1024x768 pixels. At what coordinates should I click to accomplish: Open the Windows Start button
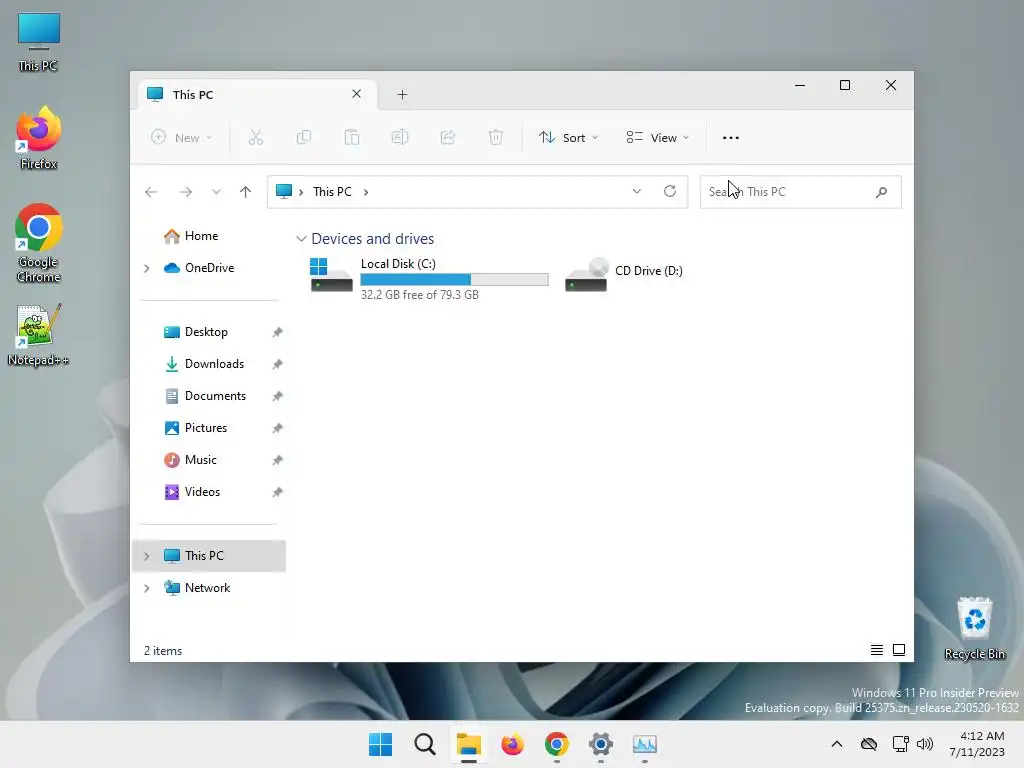(x=380, y=744)
